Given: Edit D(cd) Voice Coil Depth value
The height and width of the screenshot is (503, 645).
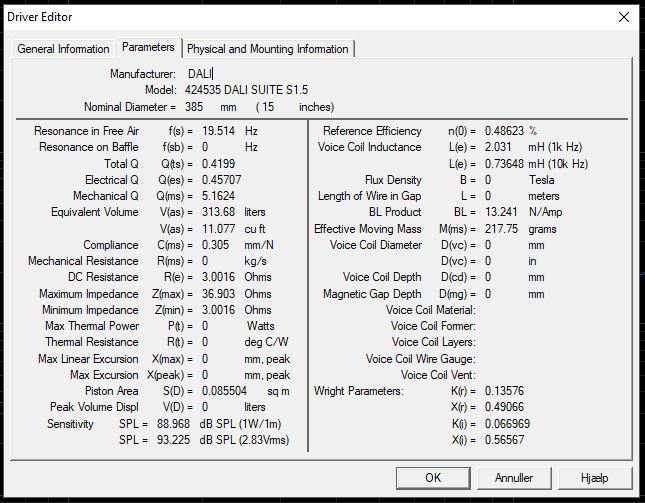Looking at the screenshot, I should (x=488, y=277).
